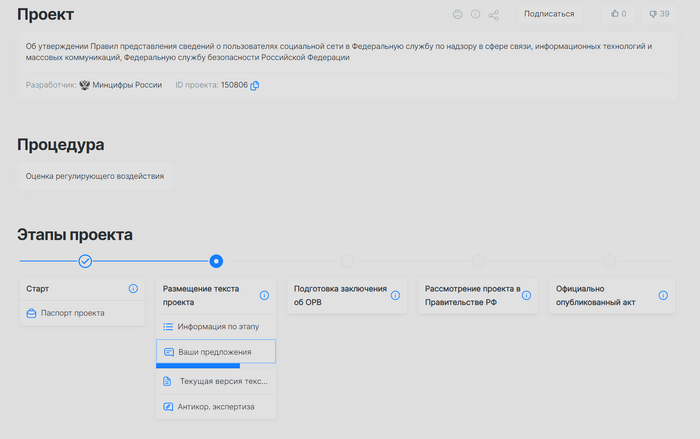Show info for Подготовка заключения об ОРВ
This screenshot has width=700, height=439.
[x=395, y=295]
